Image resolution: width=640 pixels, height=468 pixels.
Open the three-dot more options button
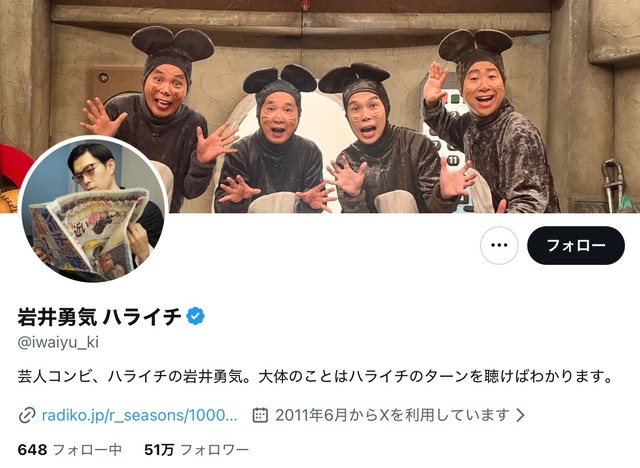(499, 245)
